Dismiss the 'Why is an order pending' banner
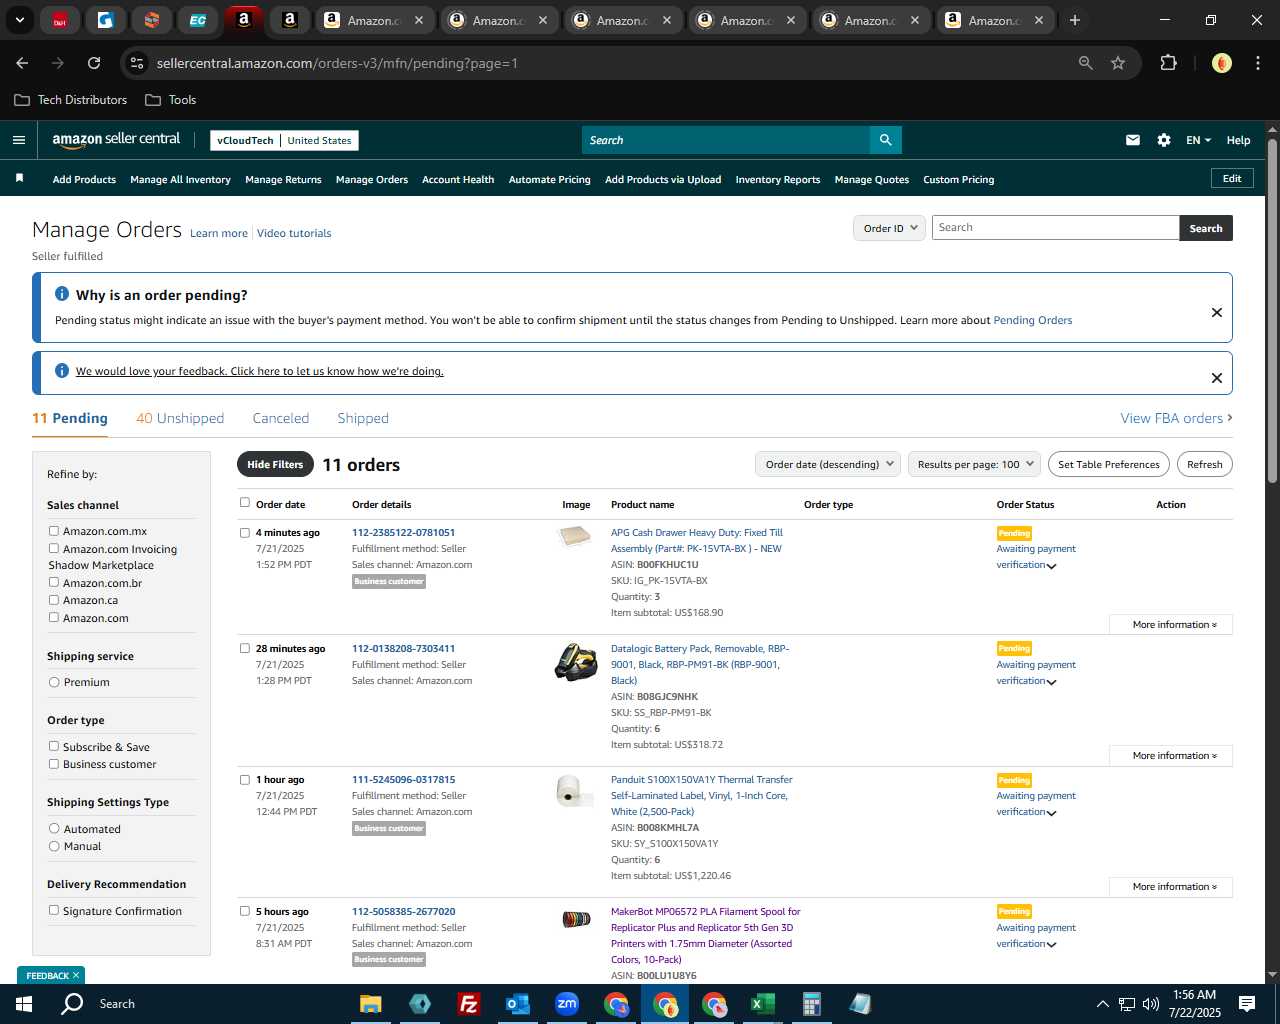Viewport: 1280px width, 1024px height. tap(1216, 312)
